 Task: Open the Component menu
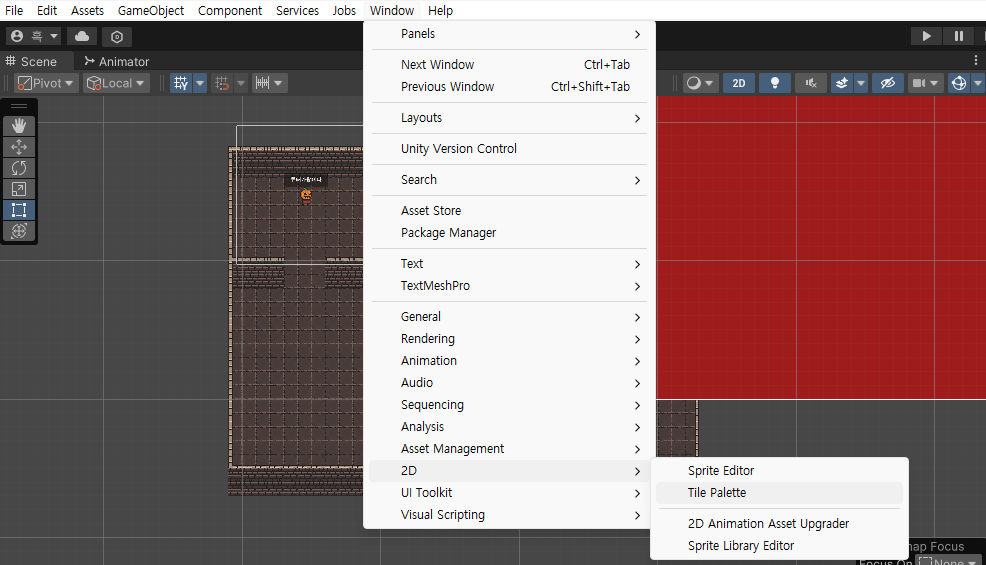(230, 11)
